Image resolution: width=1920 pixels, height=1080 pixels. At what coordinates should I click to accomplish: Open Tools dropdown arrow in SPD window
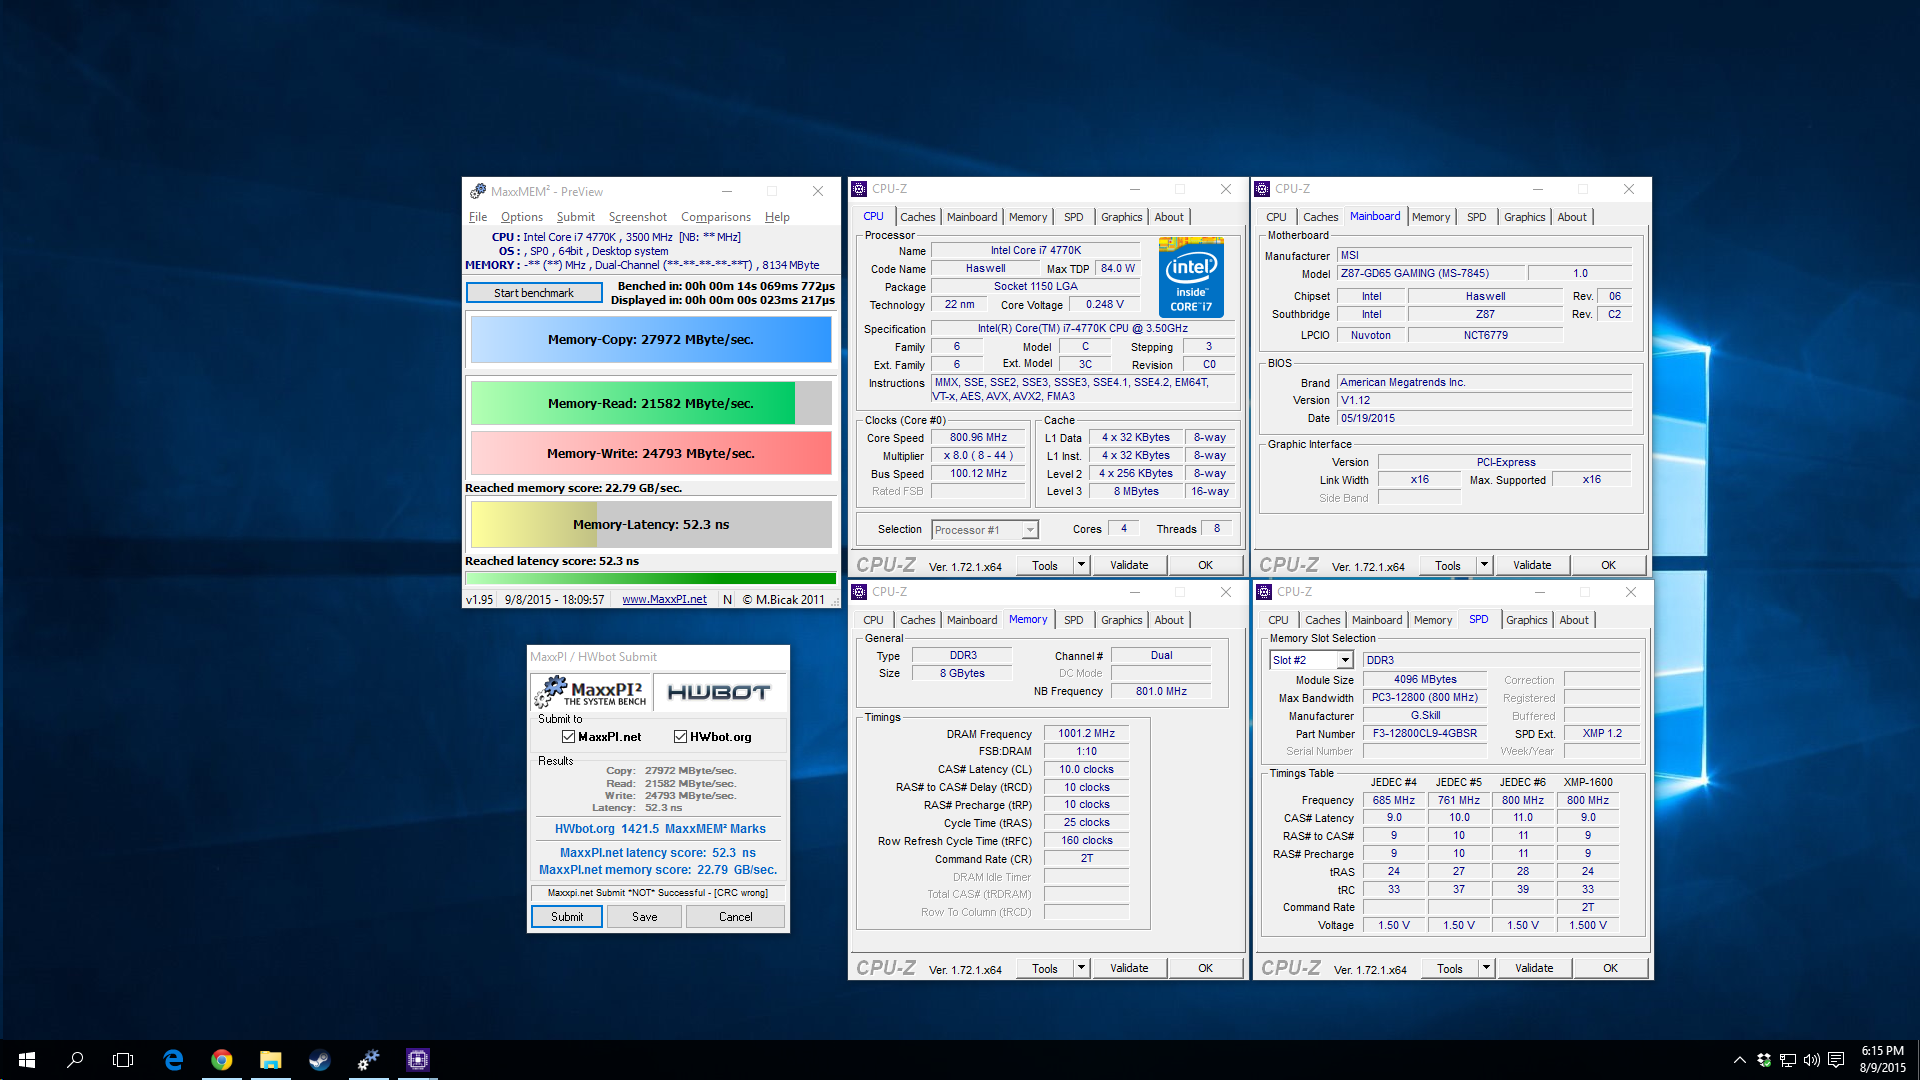(1486, 968)
